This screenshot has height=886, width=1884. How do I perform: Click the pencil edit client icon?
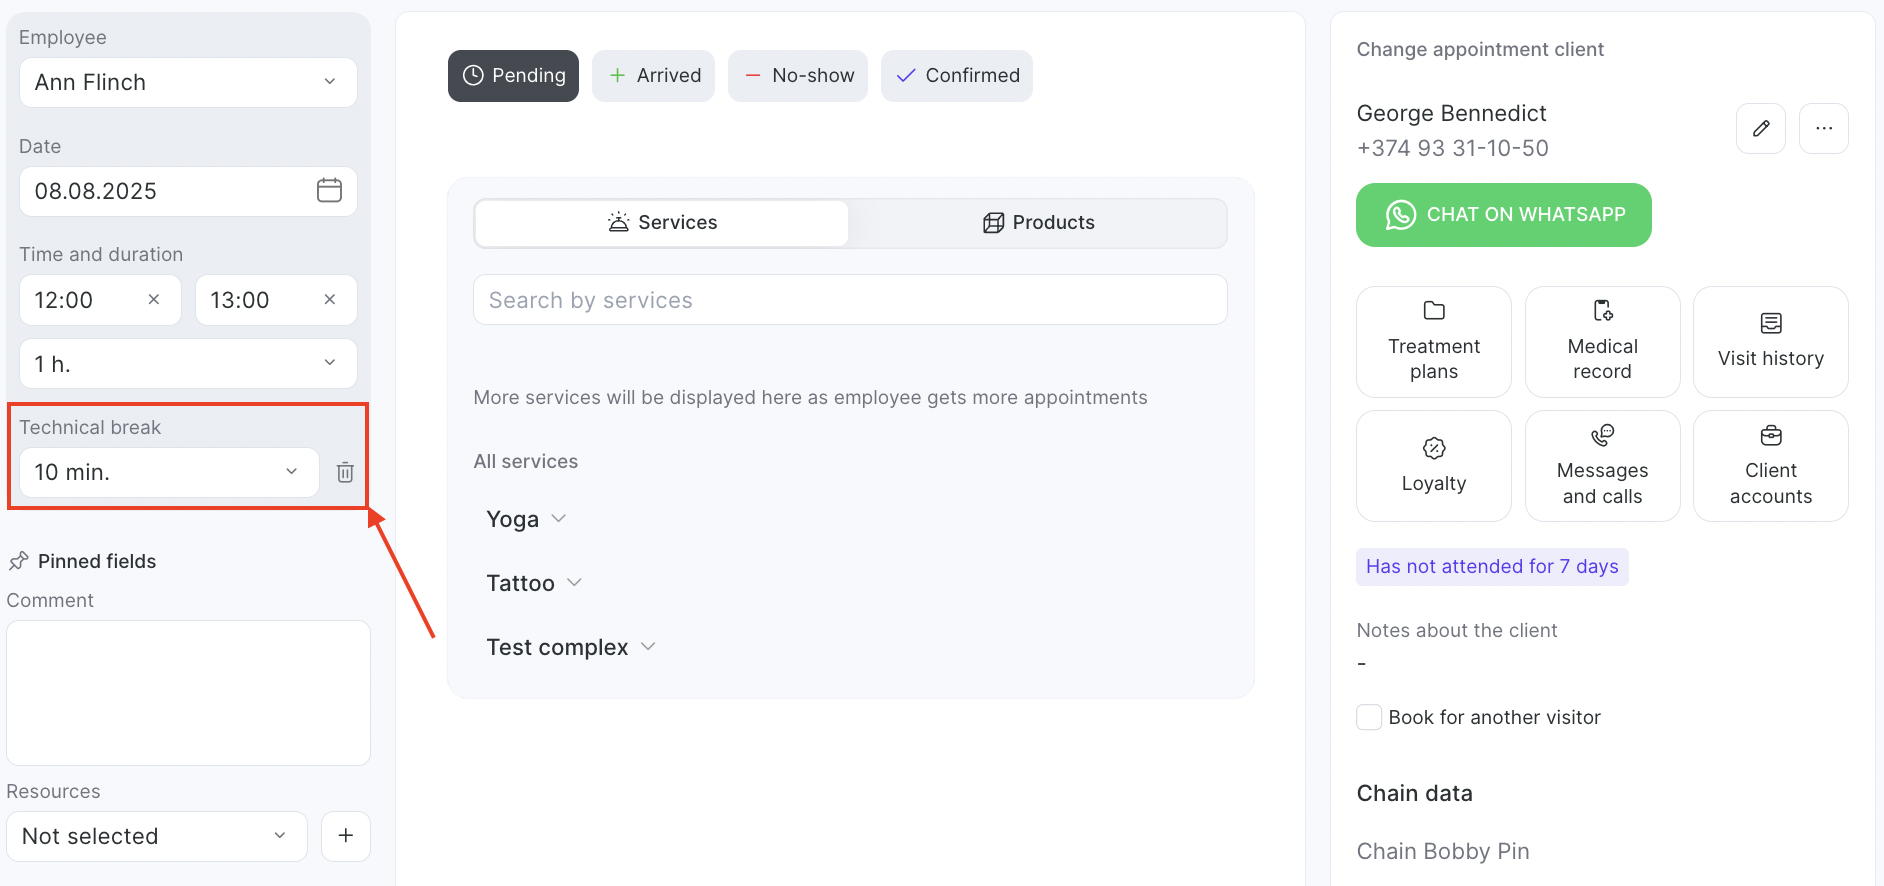point(1760,128)
